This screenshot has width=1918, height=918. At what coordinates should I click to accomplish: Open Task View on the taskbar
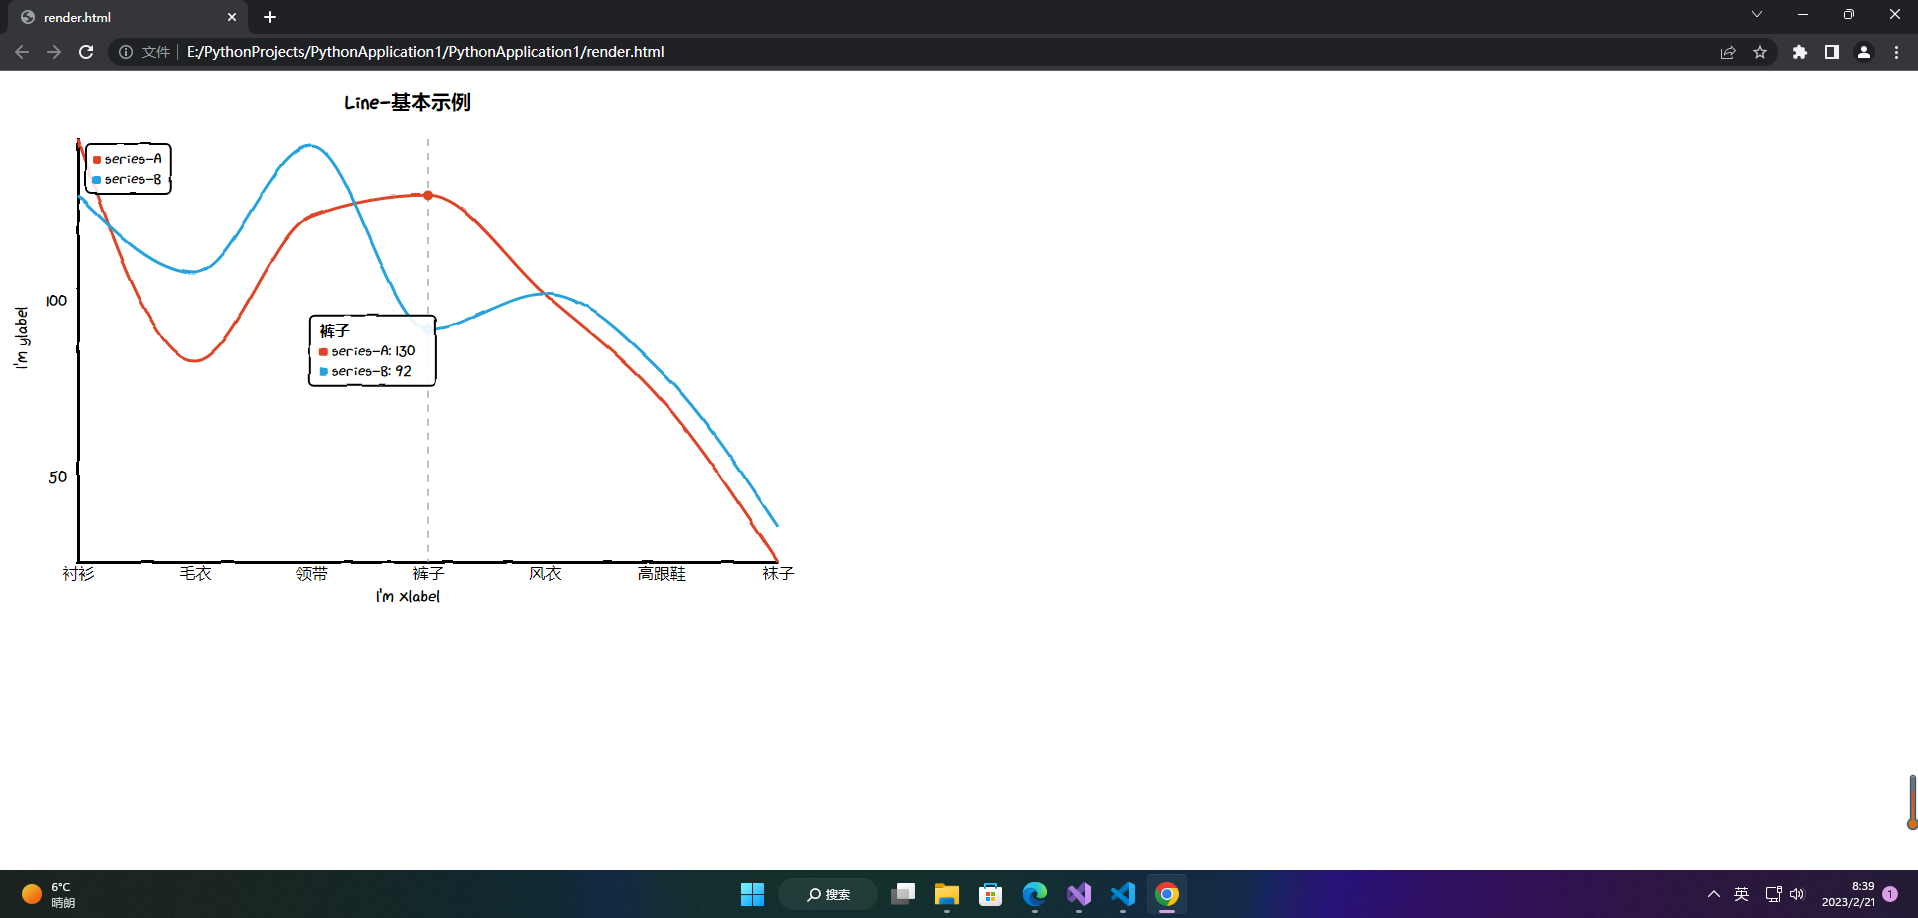903,894
